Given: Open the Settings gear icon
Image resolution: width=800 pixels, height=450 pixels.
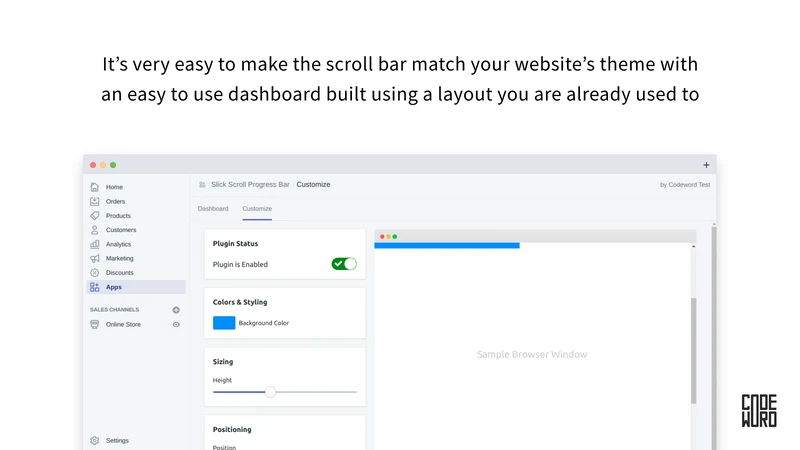Looking at the screenshot, I should (x=94, y=440).
